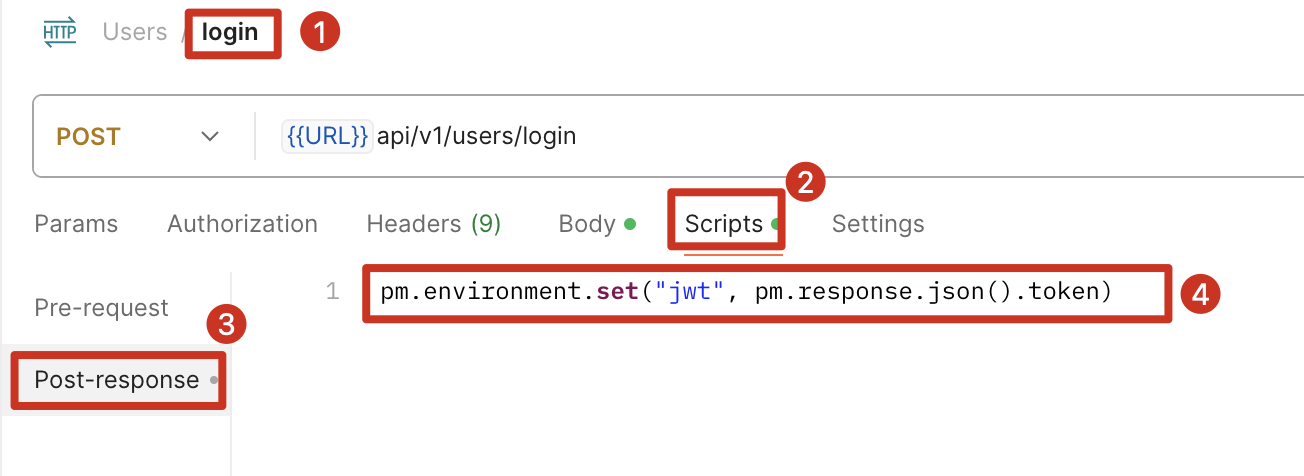Open the Params tab

coord(76,224)
